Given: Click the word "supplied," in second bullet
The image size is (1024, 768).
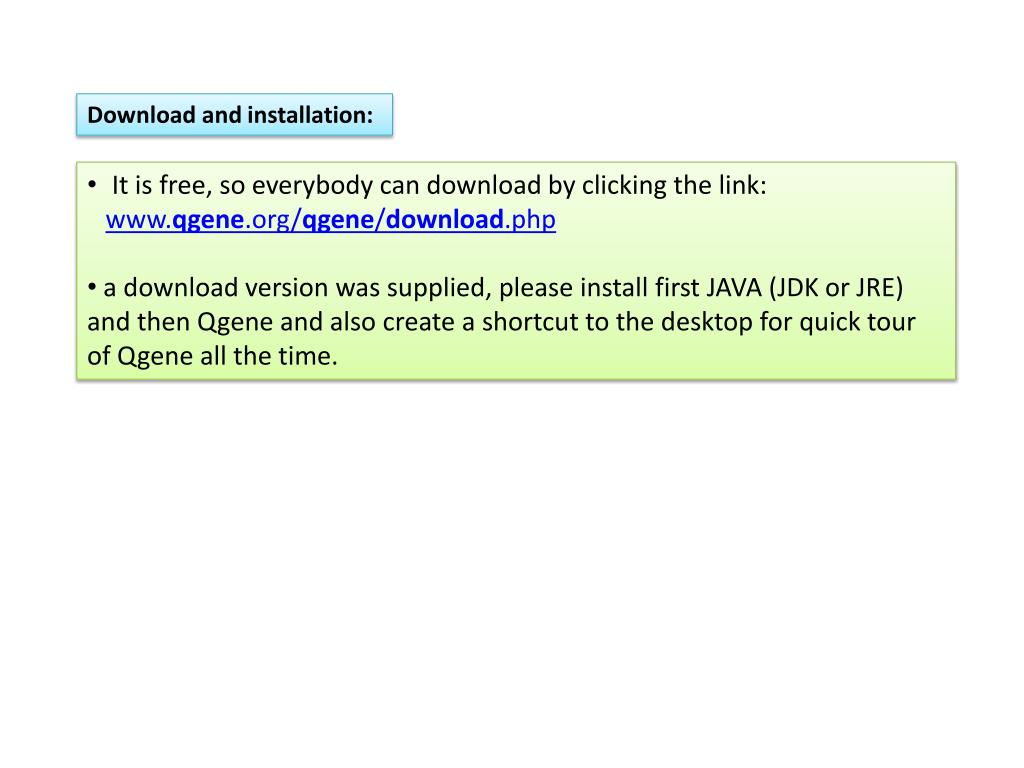Looking at the screenshot, I should click(x=448, y=289).
